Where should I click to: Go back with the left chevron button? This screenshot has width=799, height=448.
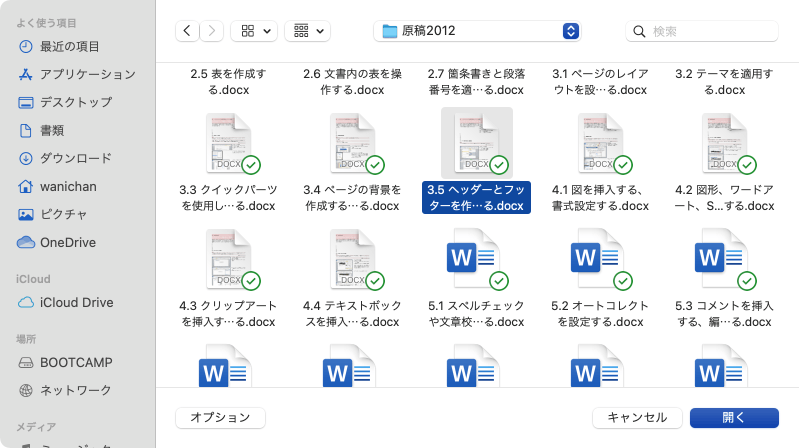187,31
